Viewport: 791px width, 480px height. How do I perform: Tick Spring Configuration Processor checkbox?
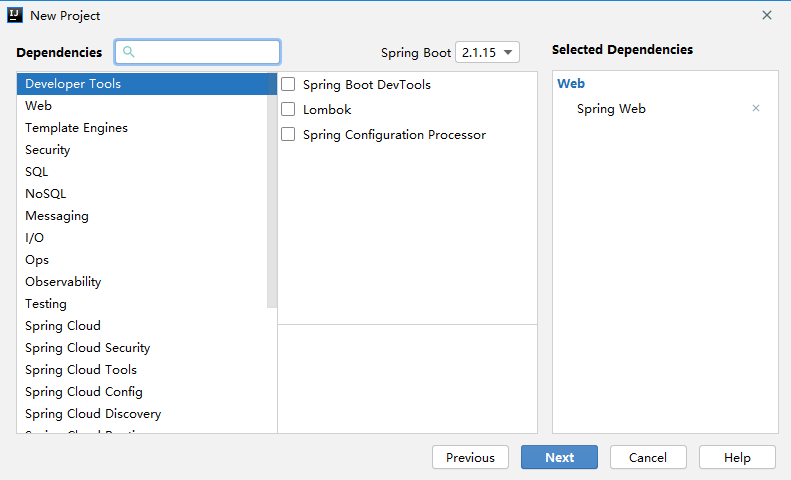tap(288, 134)
